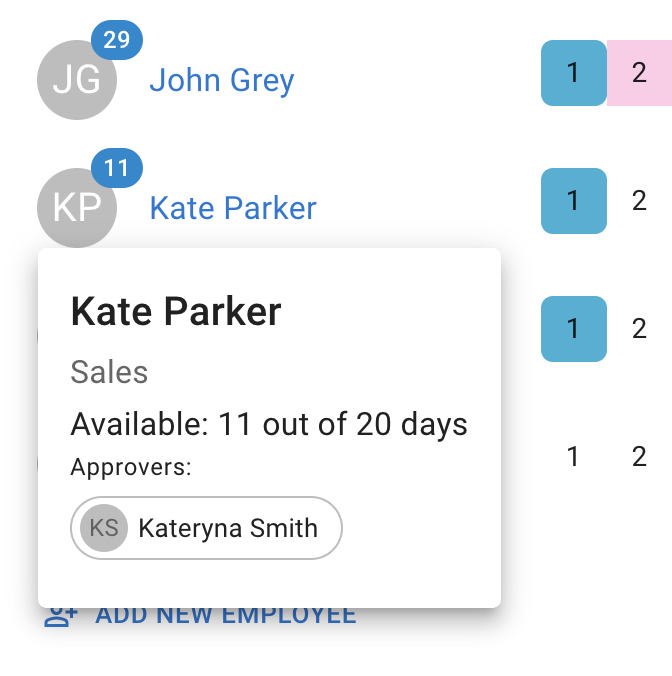Click the 'Approvers:' label in popup
The image size is (672, 676).
point(131,467)
